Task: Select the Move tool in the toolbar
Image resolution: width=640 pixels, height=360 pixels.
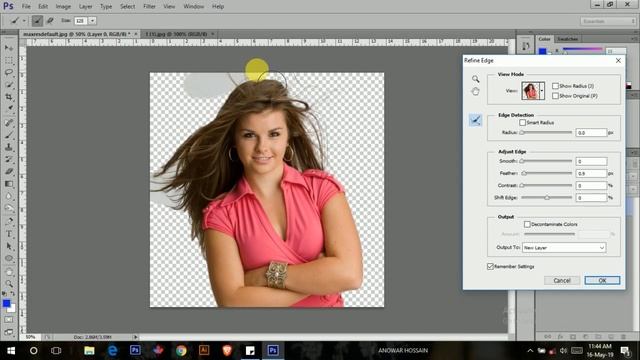Action: coord(9,48)
